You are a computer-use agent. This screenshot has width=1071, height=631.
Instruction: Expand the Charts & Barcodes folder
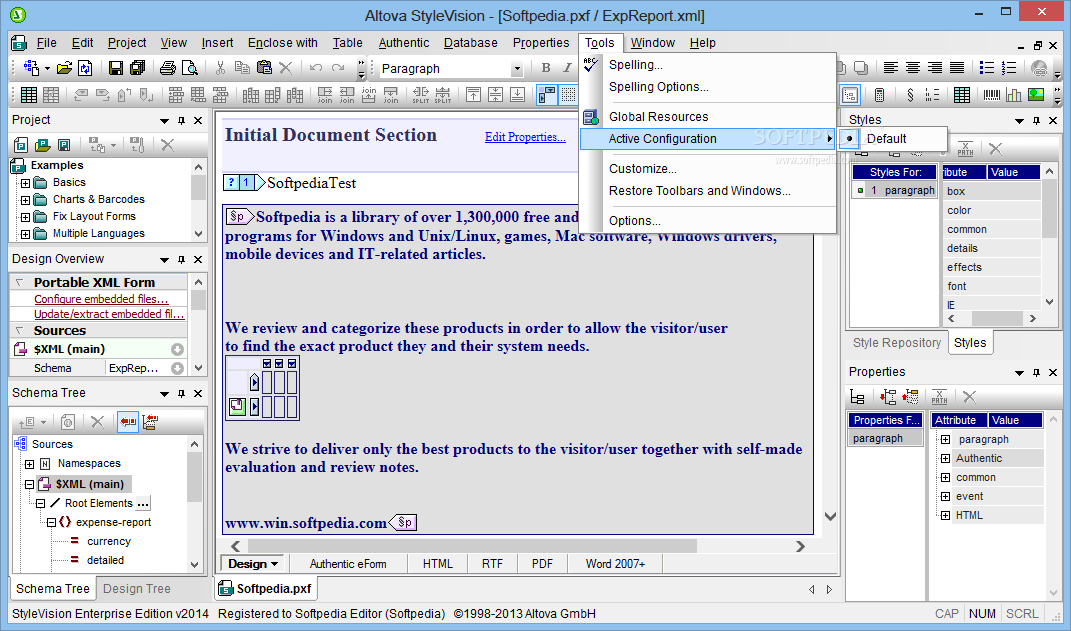(x=25, y=200)
